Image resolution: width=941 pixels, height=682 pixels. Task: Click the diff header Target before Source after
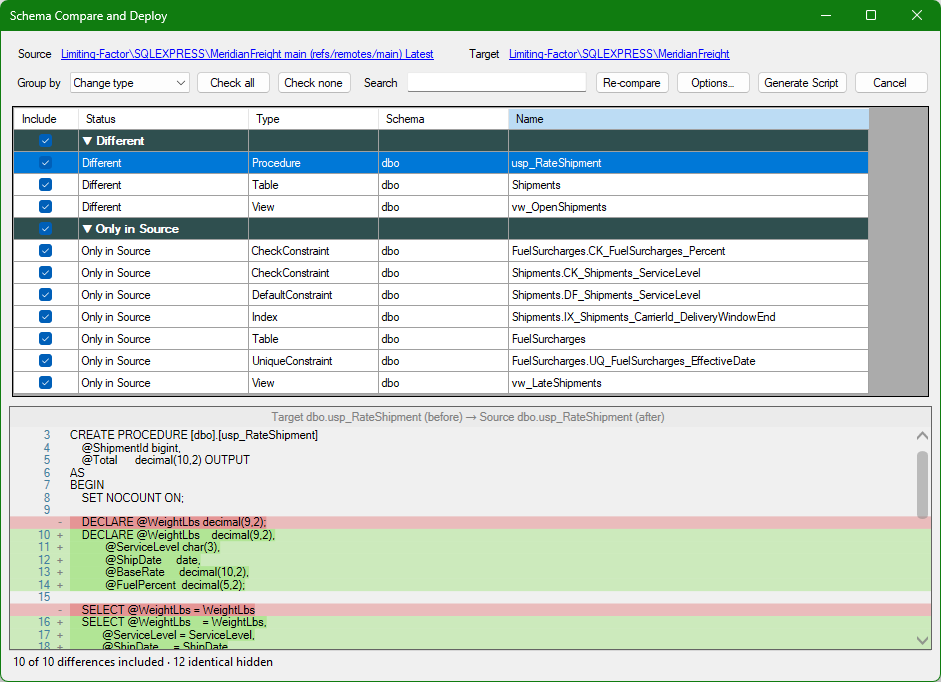pos(467,417)
